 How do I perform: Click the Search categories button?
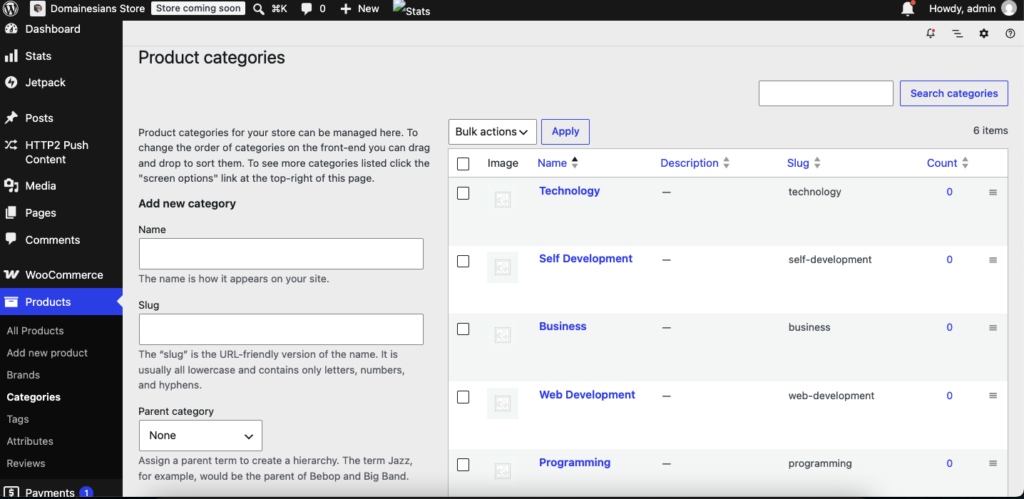[954, 93]
